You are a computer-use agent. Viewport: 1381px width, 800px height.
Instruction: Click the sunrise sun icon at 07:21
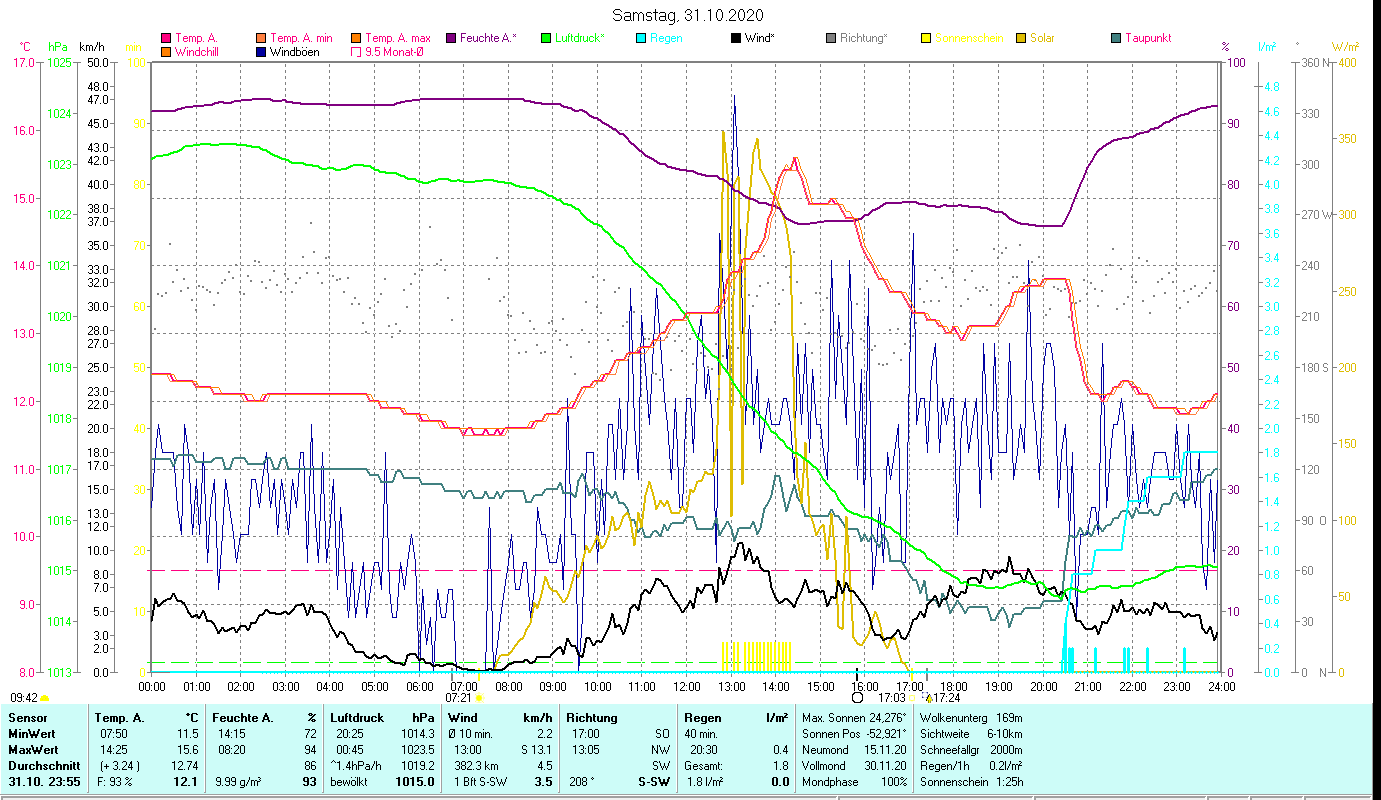click(x=479, y=698)
